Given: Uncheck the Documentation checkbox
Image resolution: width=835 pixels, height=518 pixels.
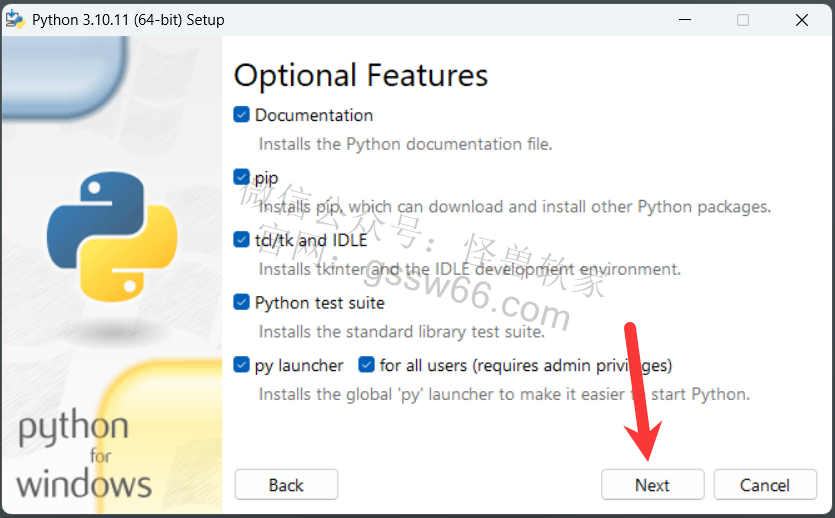Looking at the screenshot, I should pos(241,114).
